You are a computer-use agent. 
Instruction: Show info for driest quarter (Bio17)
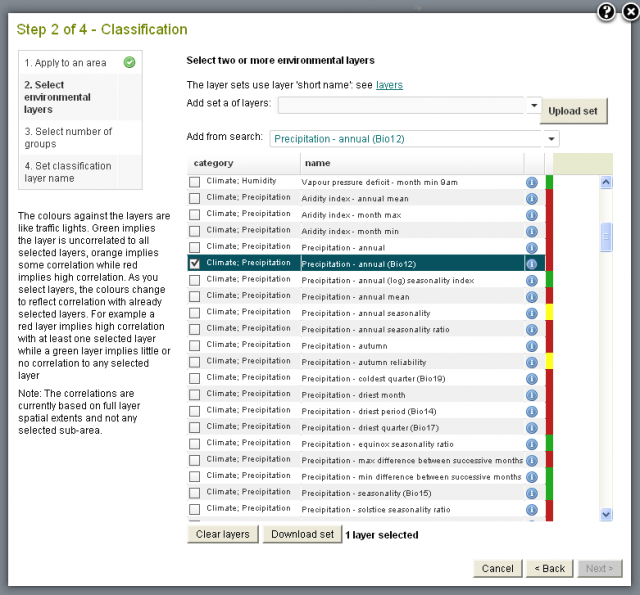coord(531,428)
